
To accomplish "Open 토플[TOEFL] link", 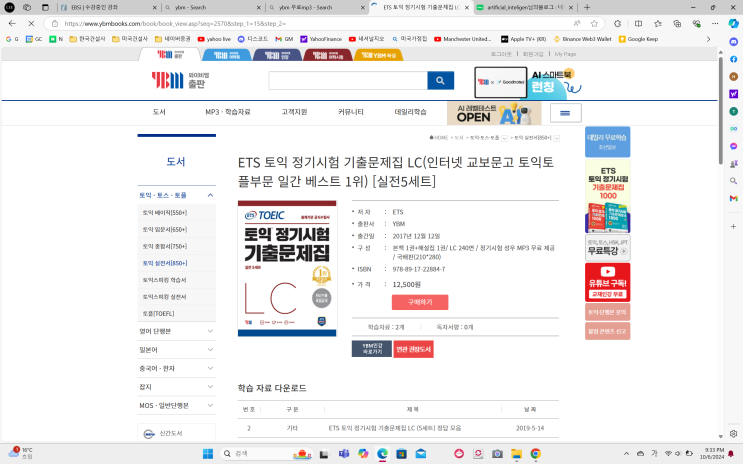I will pos(158,314).
